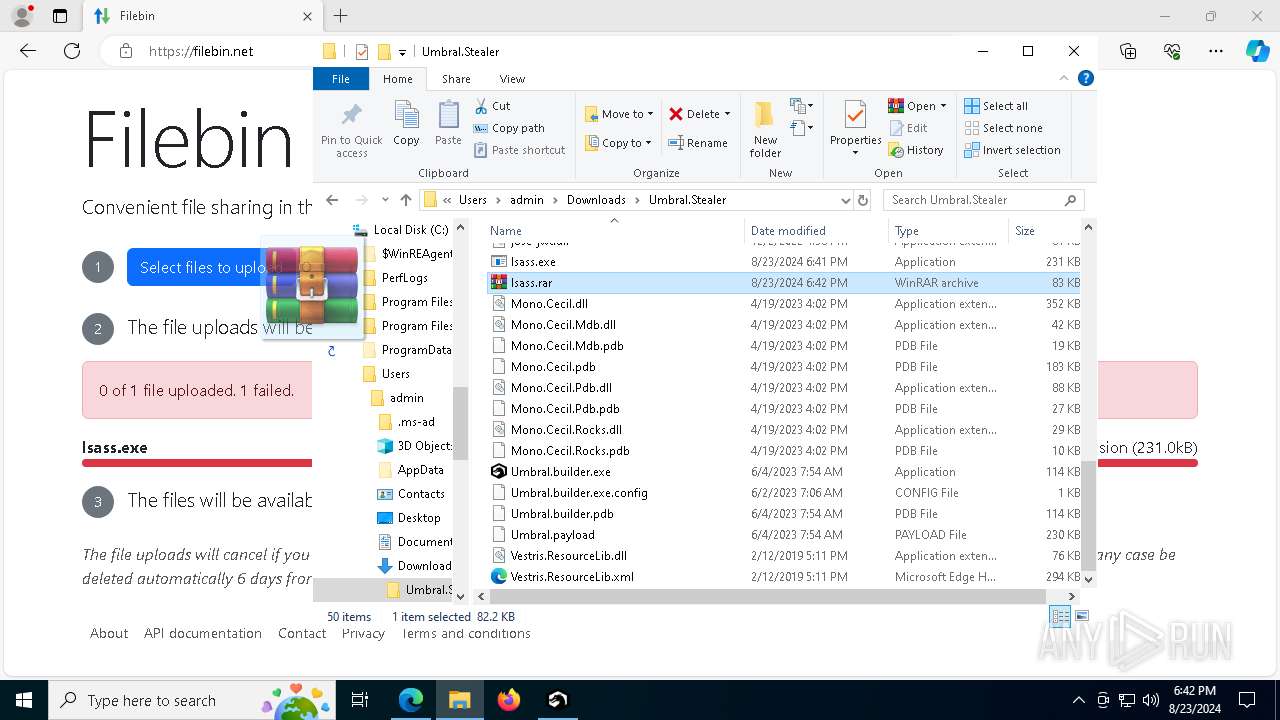Screen dimensions: 1280x720
Task: Click Select all in ribbon
Action: point(996,106)
